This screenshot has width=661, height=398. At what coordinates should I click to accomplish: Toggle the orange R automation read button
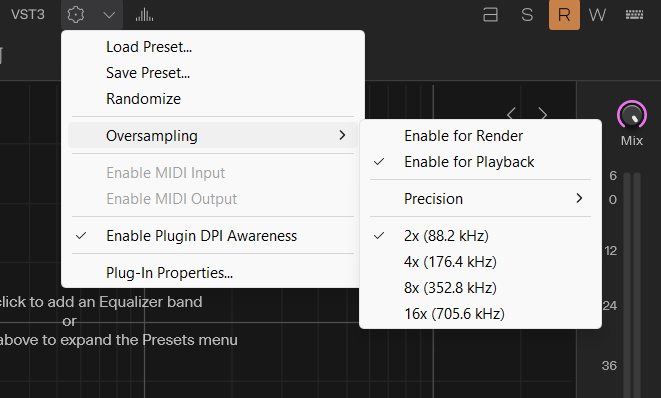click(564, 15)
